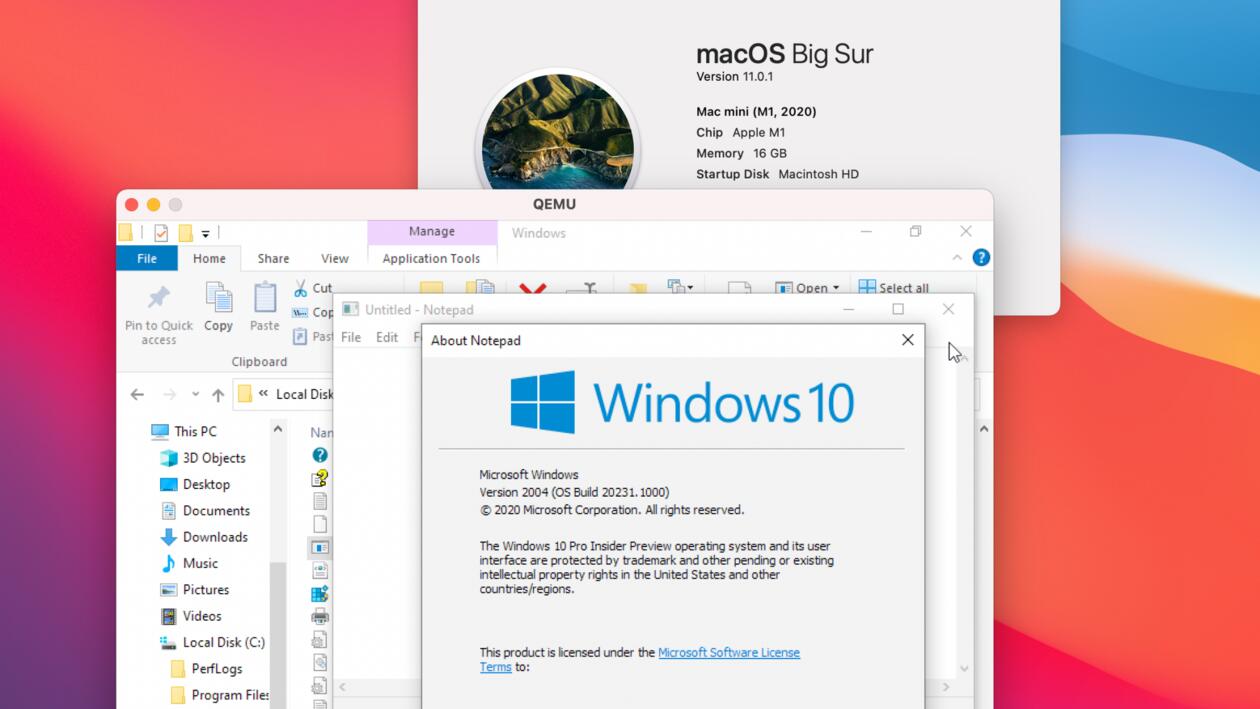Image resolution: width=1260 pixels, height=709 pixels.
Task: Open the Customize Quick Access Toolbar dropdown
Action: pyautogui.click(x=205, y=234)
